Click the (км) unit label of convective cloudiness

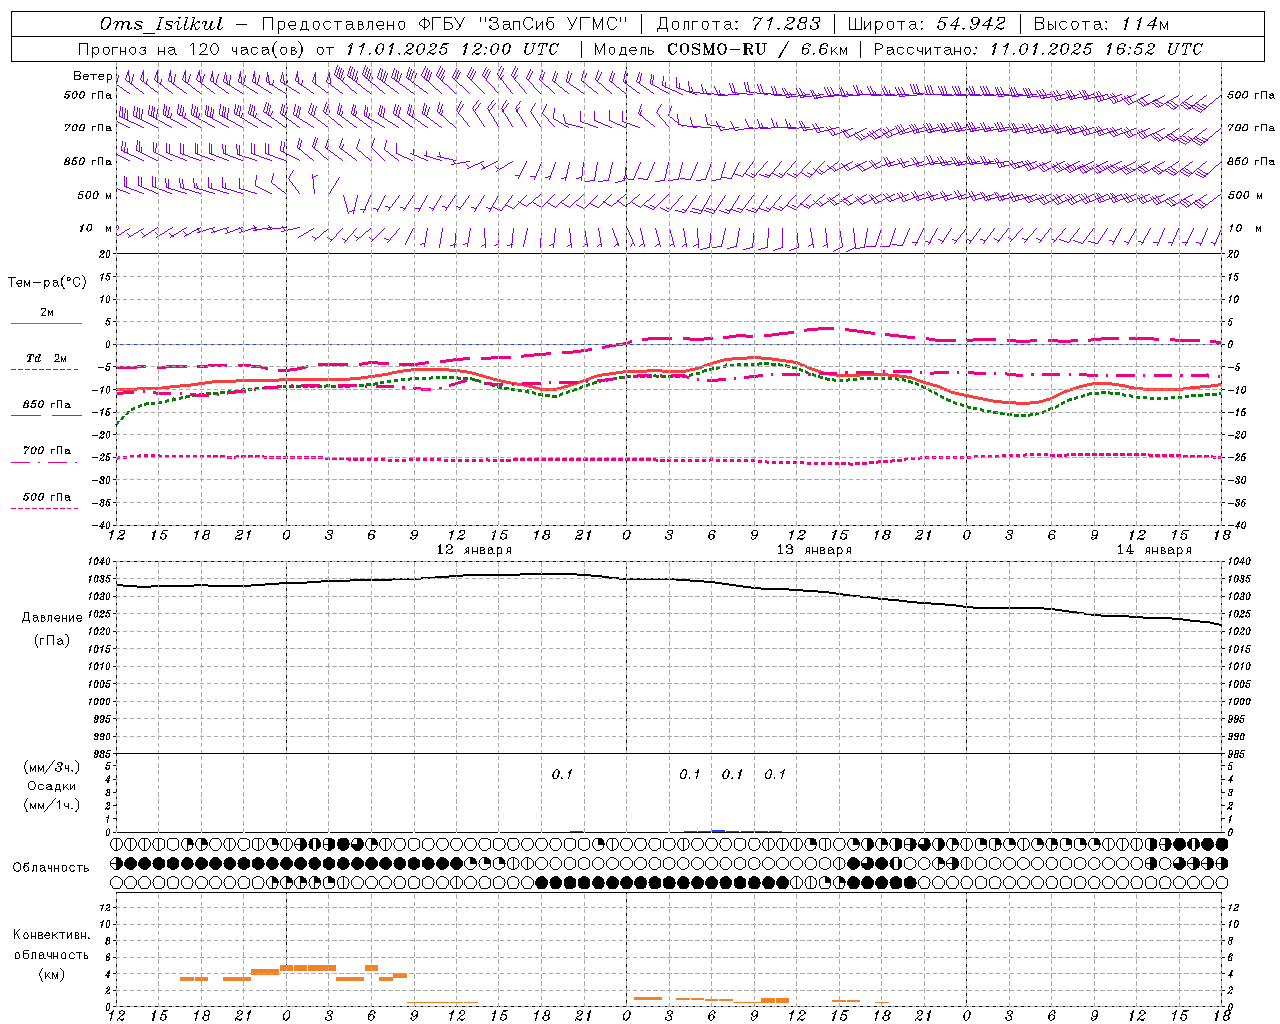click(x=52, y=974)
